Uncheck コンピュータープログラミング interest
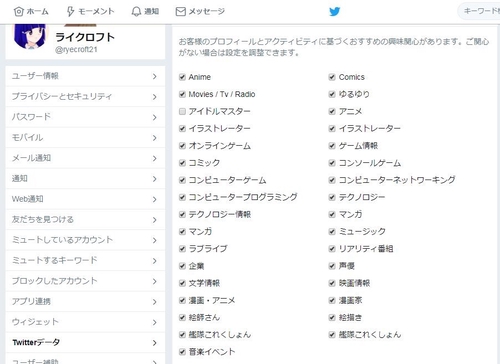The image size is (500, 364). [182, 197]
